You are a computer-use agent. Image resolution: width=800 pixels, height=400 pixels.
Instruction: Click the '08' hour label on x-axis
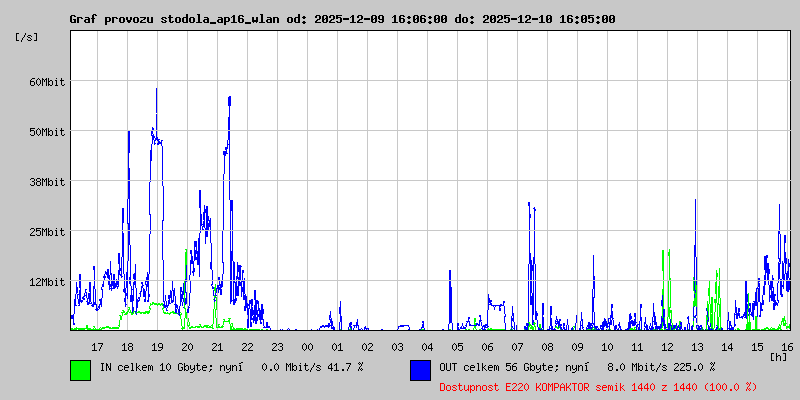[547, 347]
